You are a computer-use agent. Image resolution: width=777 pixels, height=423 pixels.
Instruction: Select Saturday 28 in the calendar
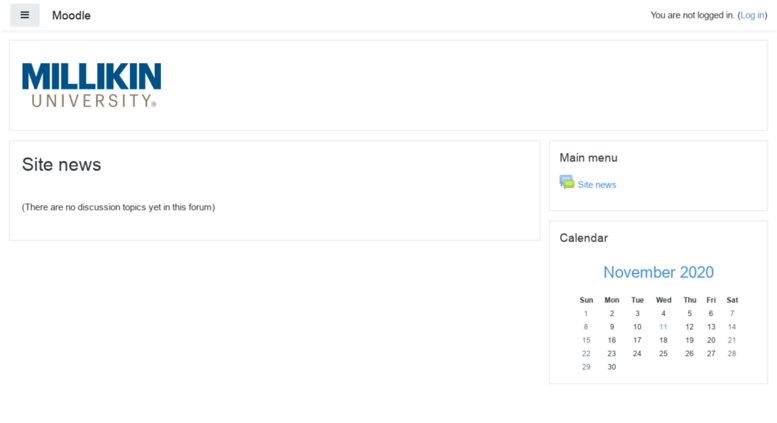(x=732, y=354)
